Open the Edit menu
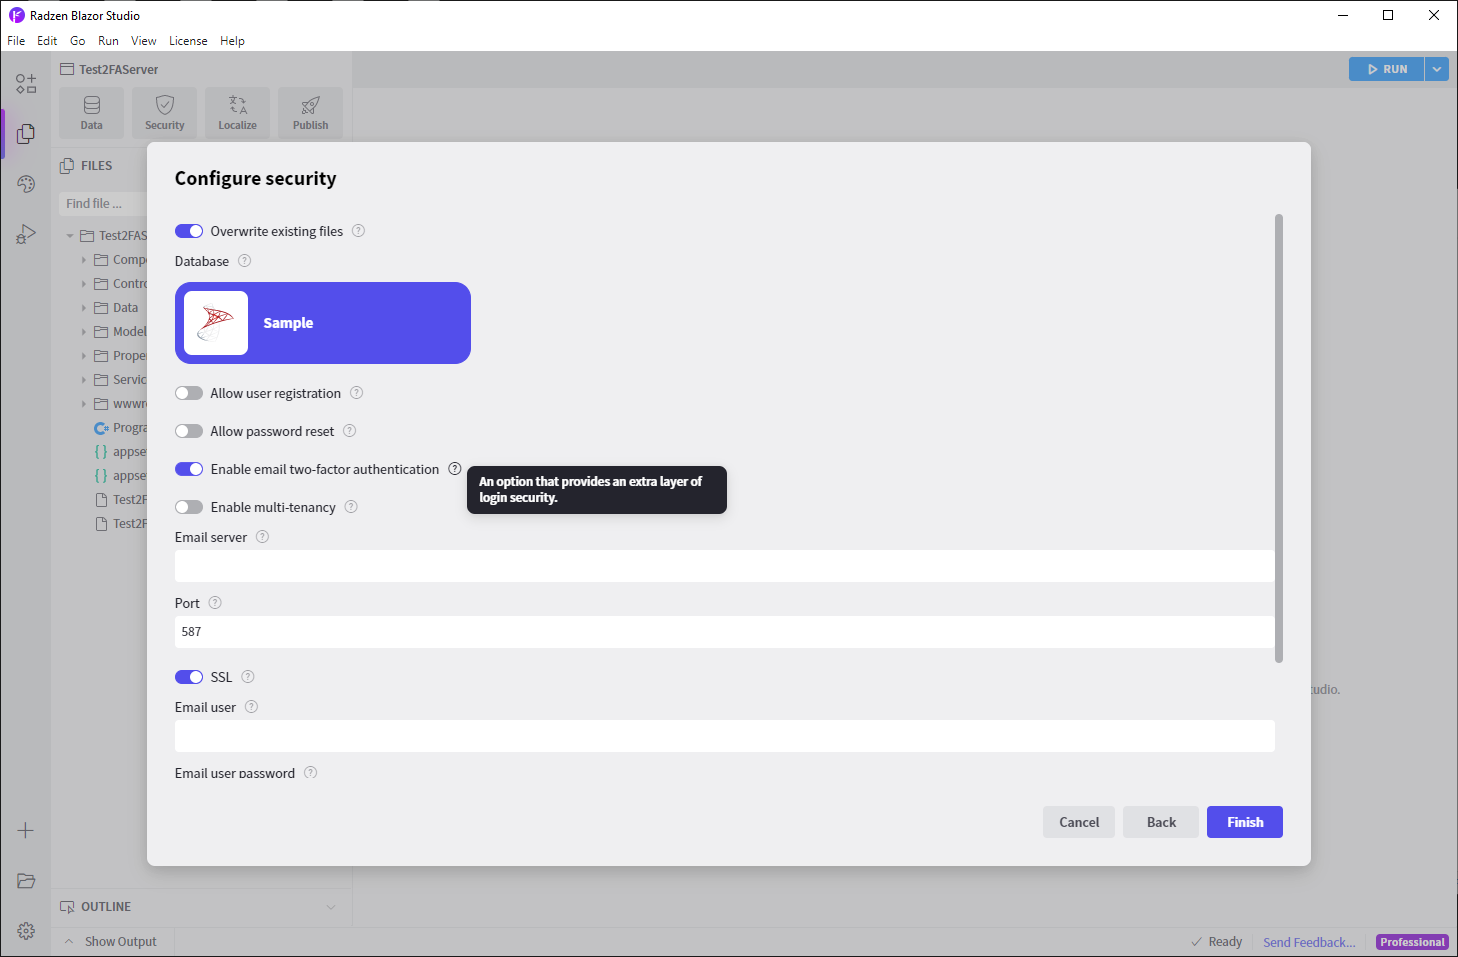The height and width of the screenshot is (957, 1458). pyautogui.click(x=47, y=41)
